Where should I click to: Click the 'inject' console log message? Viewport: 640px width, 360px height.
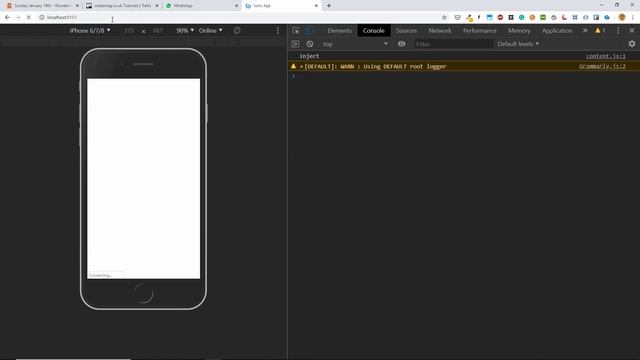(309, 56)
